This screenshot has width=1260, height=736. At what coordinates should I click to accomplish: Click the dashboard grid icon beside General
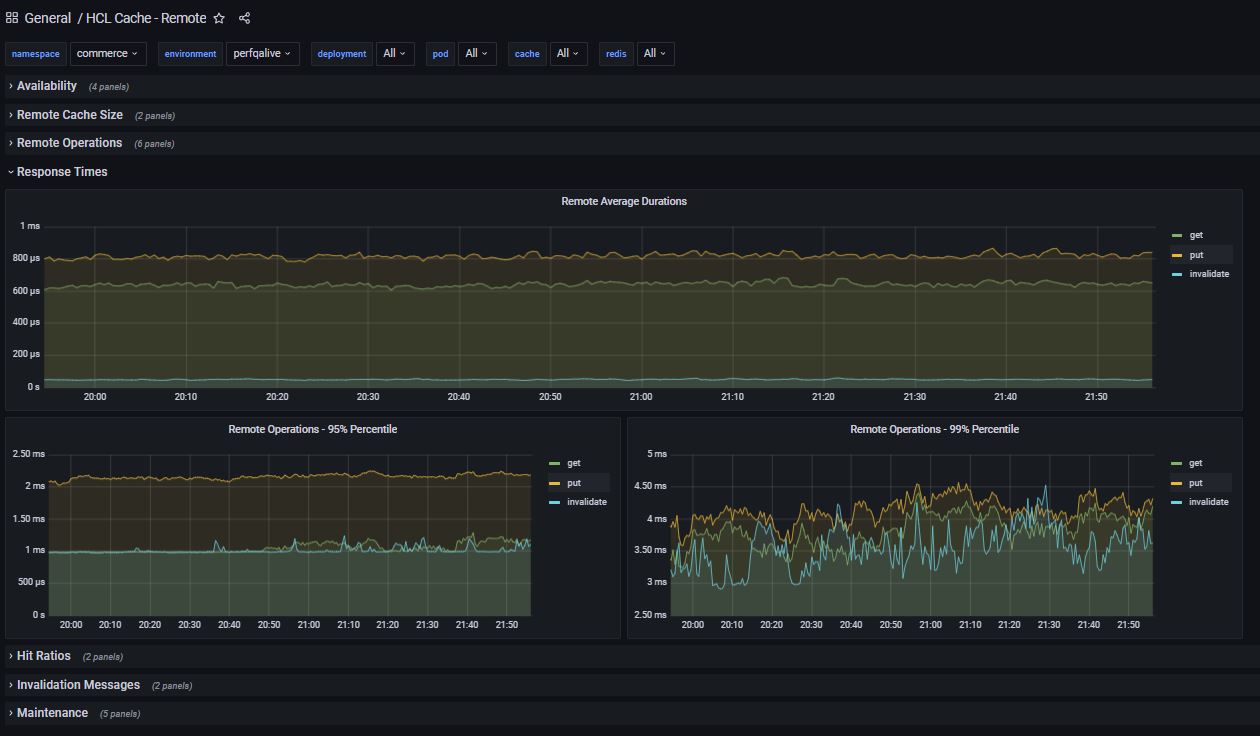pyautogui.click(x=12, y=18)
